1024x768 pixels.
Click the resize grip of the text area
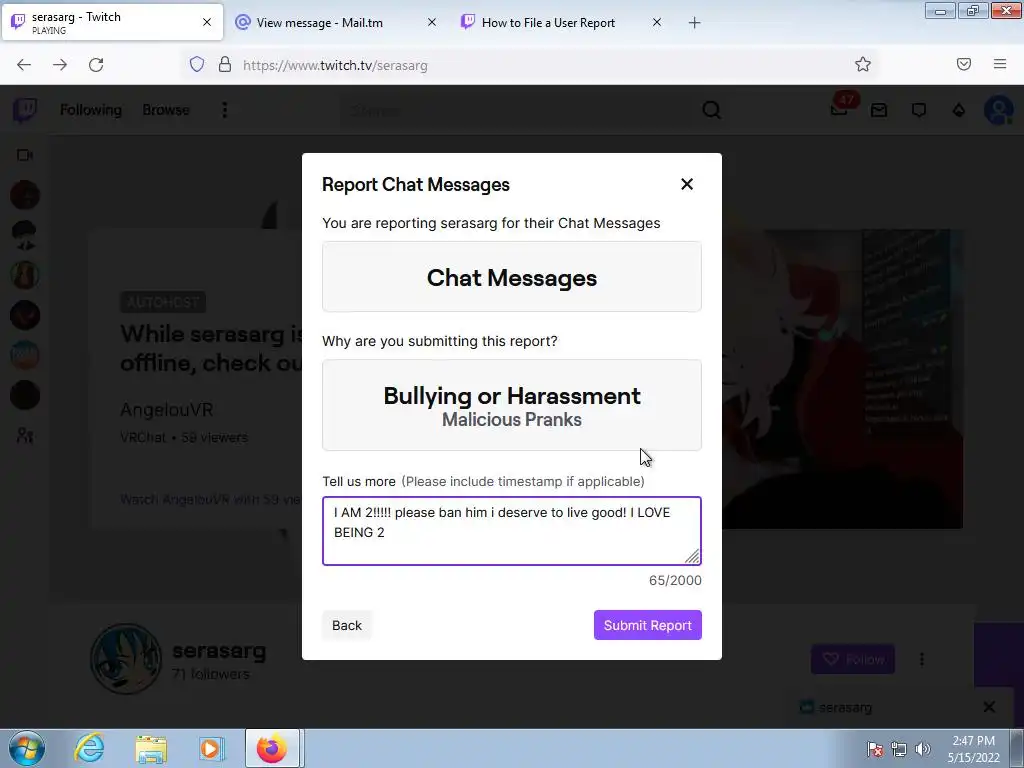(x=692, y=556)
